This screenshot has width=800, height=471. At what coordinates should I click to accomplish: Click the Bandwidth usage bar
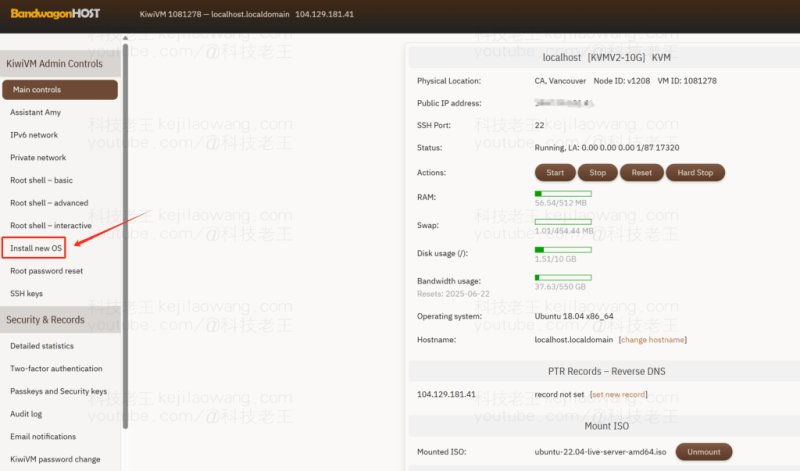click(x=563, y=278)
